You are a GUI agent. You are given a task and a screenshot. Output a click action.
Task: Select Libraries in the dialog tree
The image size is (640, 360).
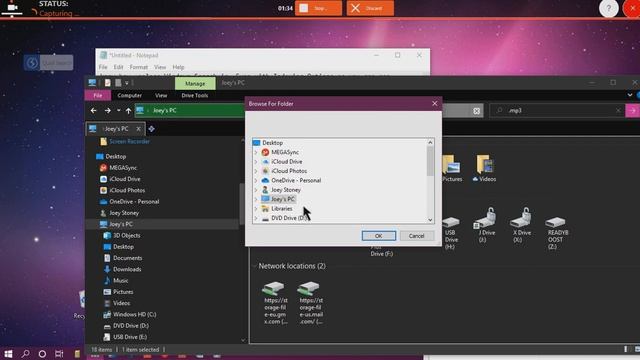pyautogui.click(x=282, y=209)
